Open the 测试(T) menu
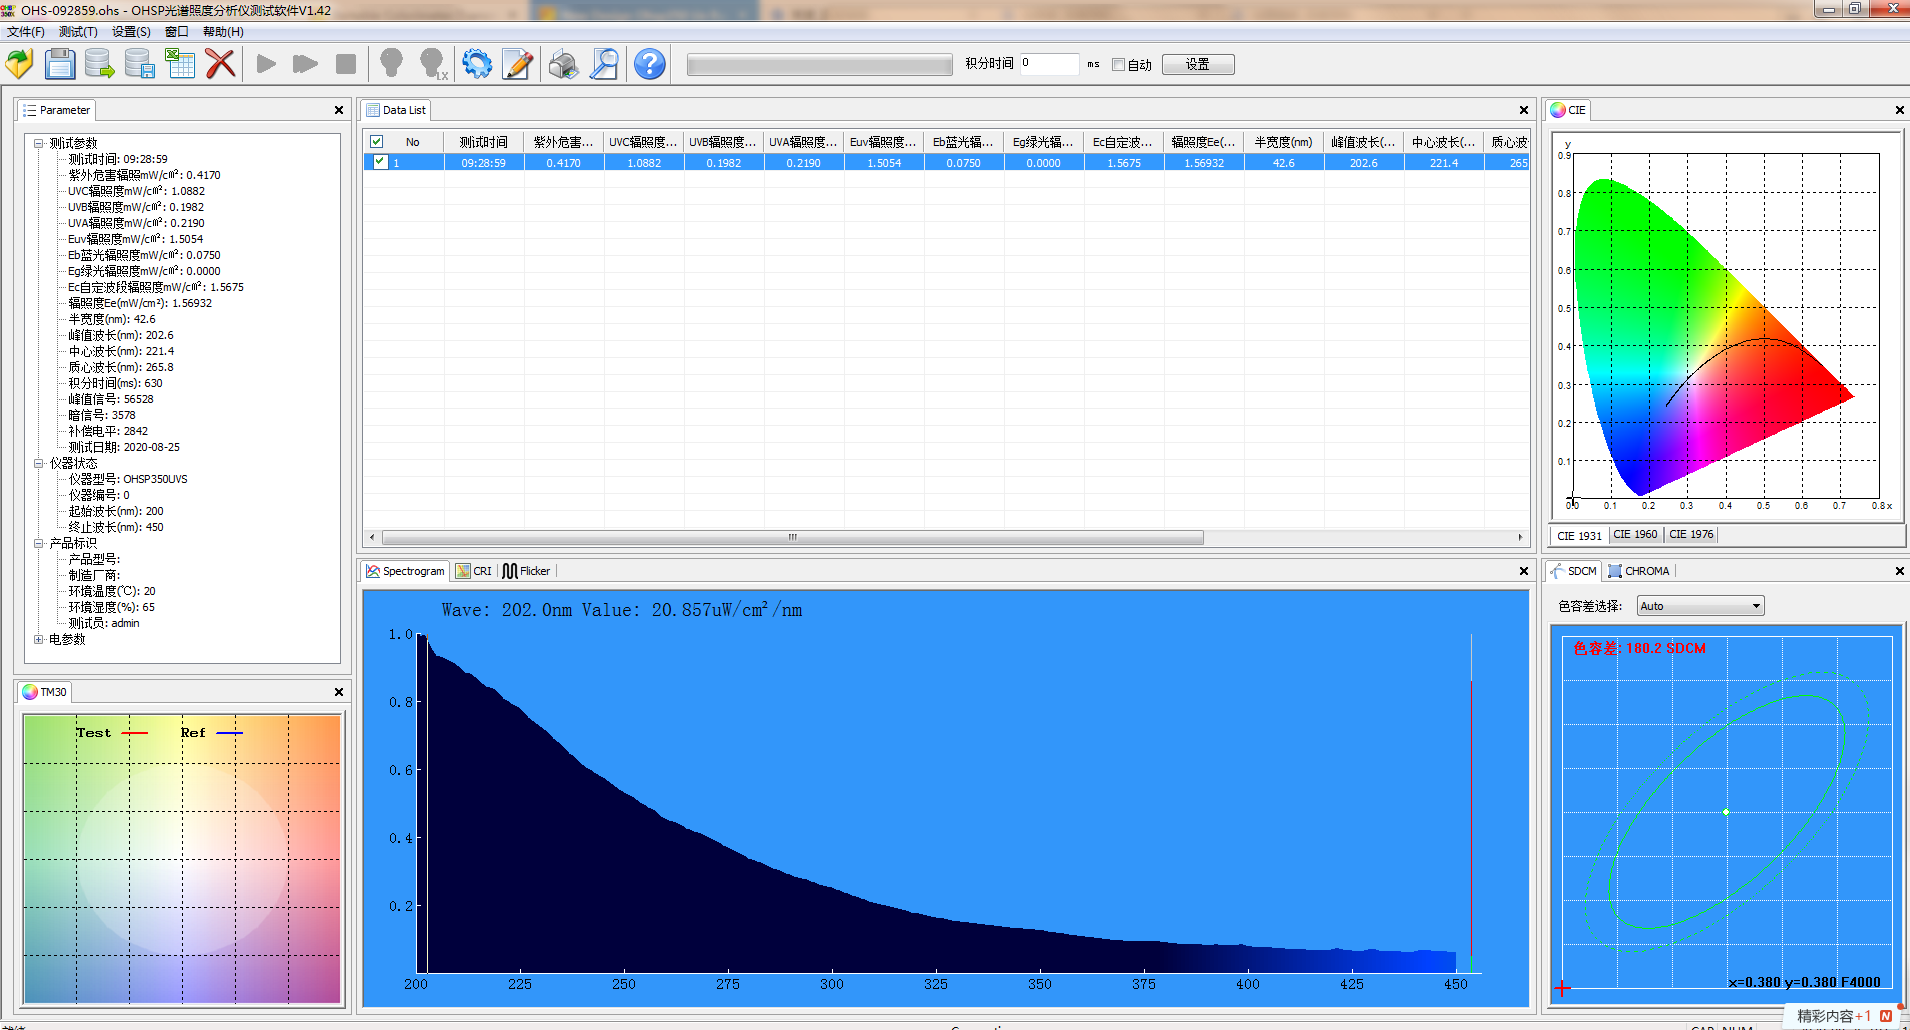The image size is (1910, 1030). (78, 32)
